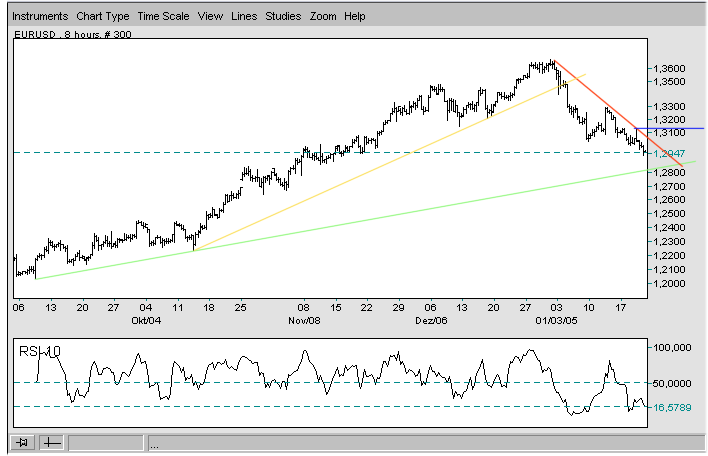
Task: Open the Instruments menu
Action: coord(40,16)
